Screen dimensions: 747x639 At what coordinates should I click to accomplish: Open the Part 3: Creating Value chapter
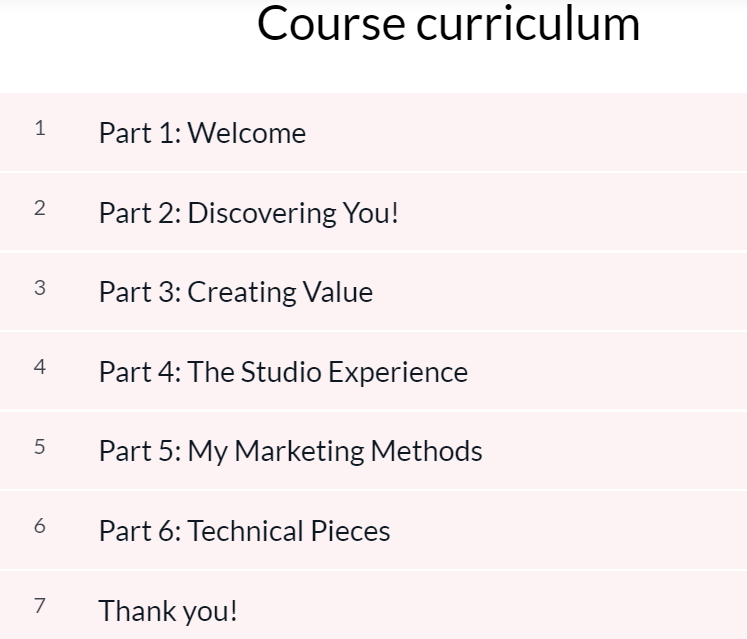tap(235, 292)
